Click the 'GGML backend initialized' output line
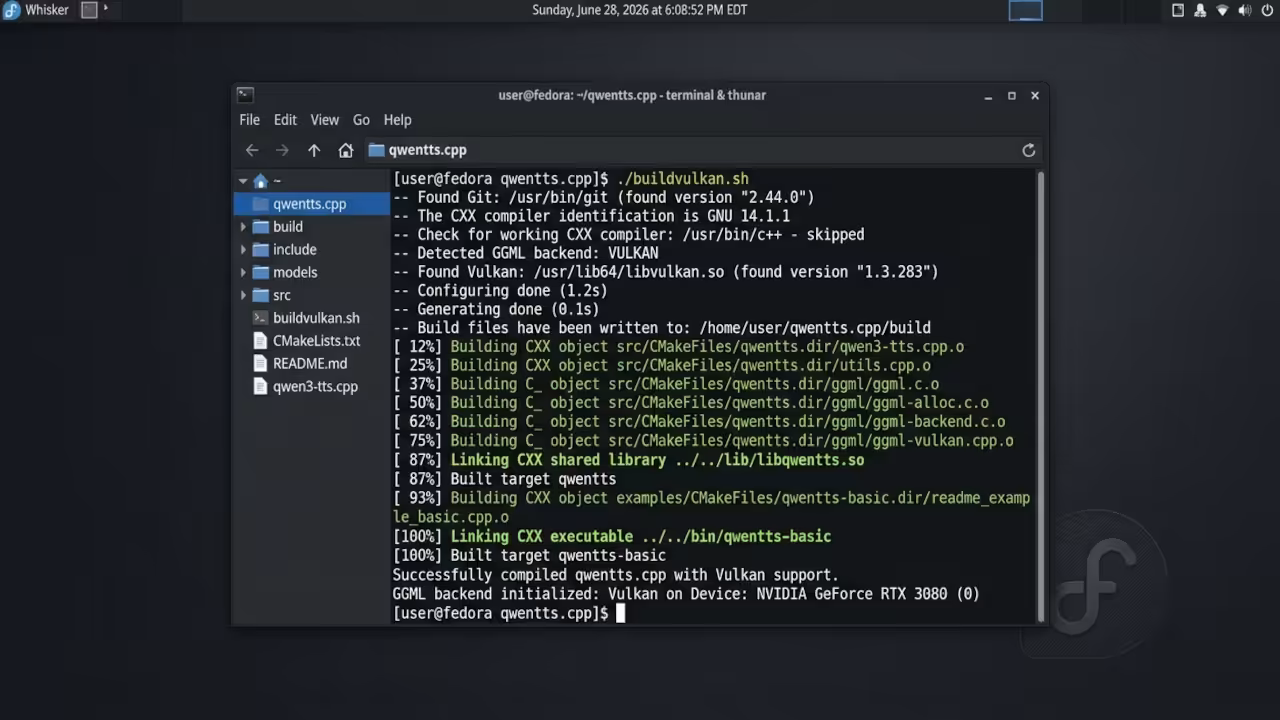 [686, 594]
